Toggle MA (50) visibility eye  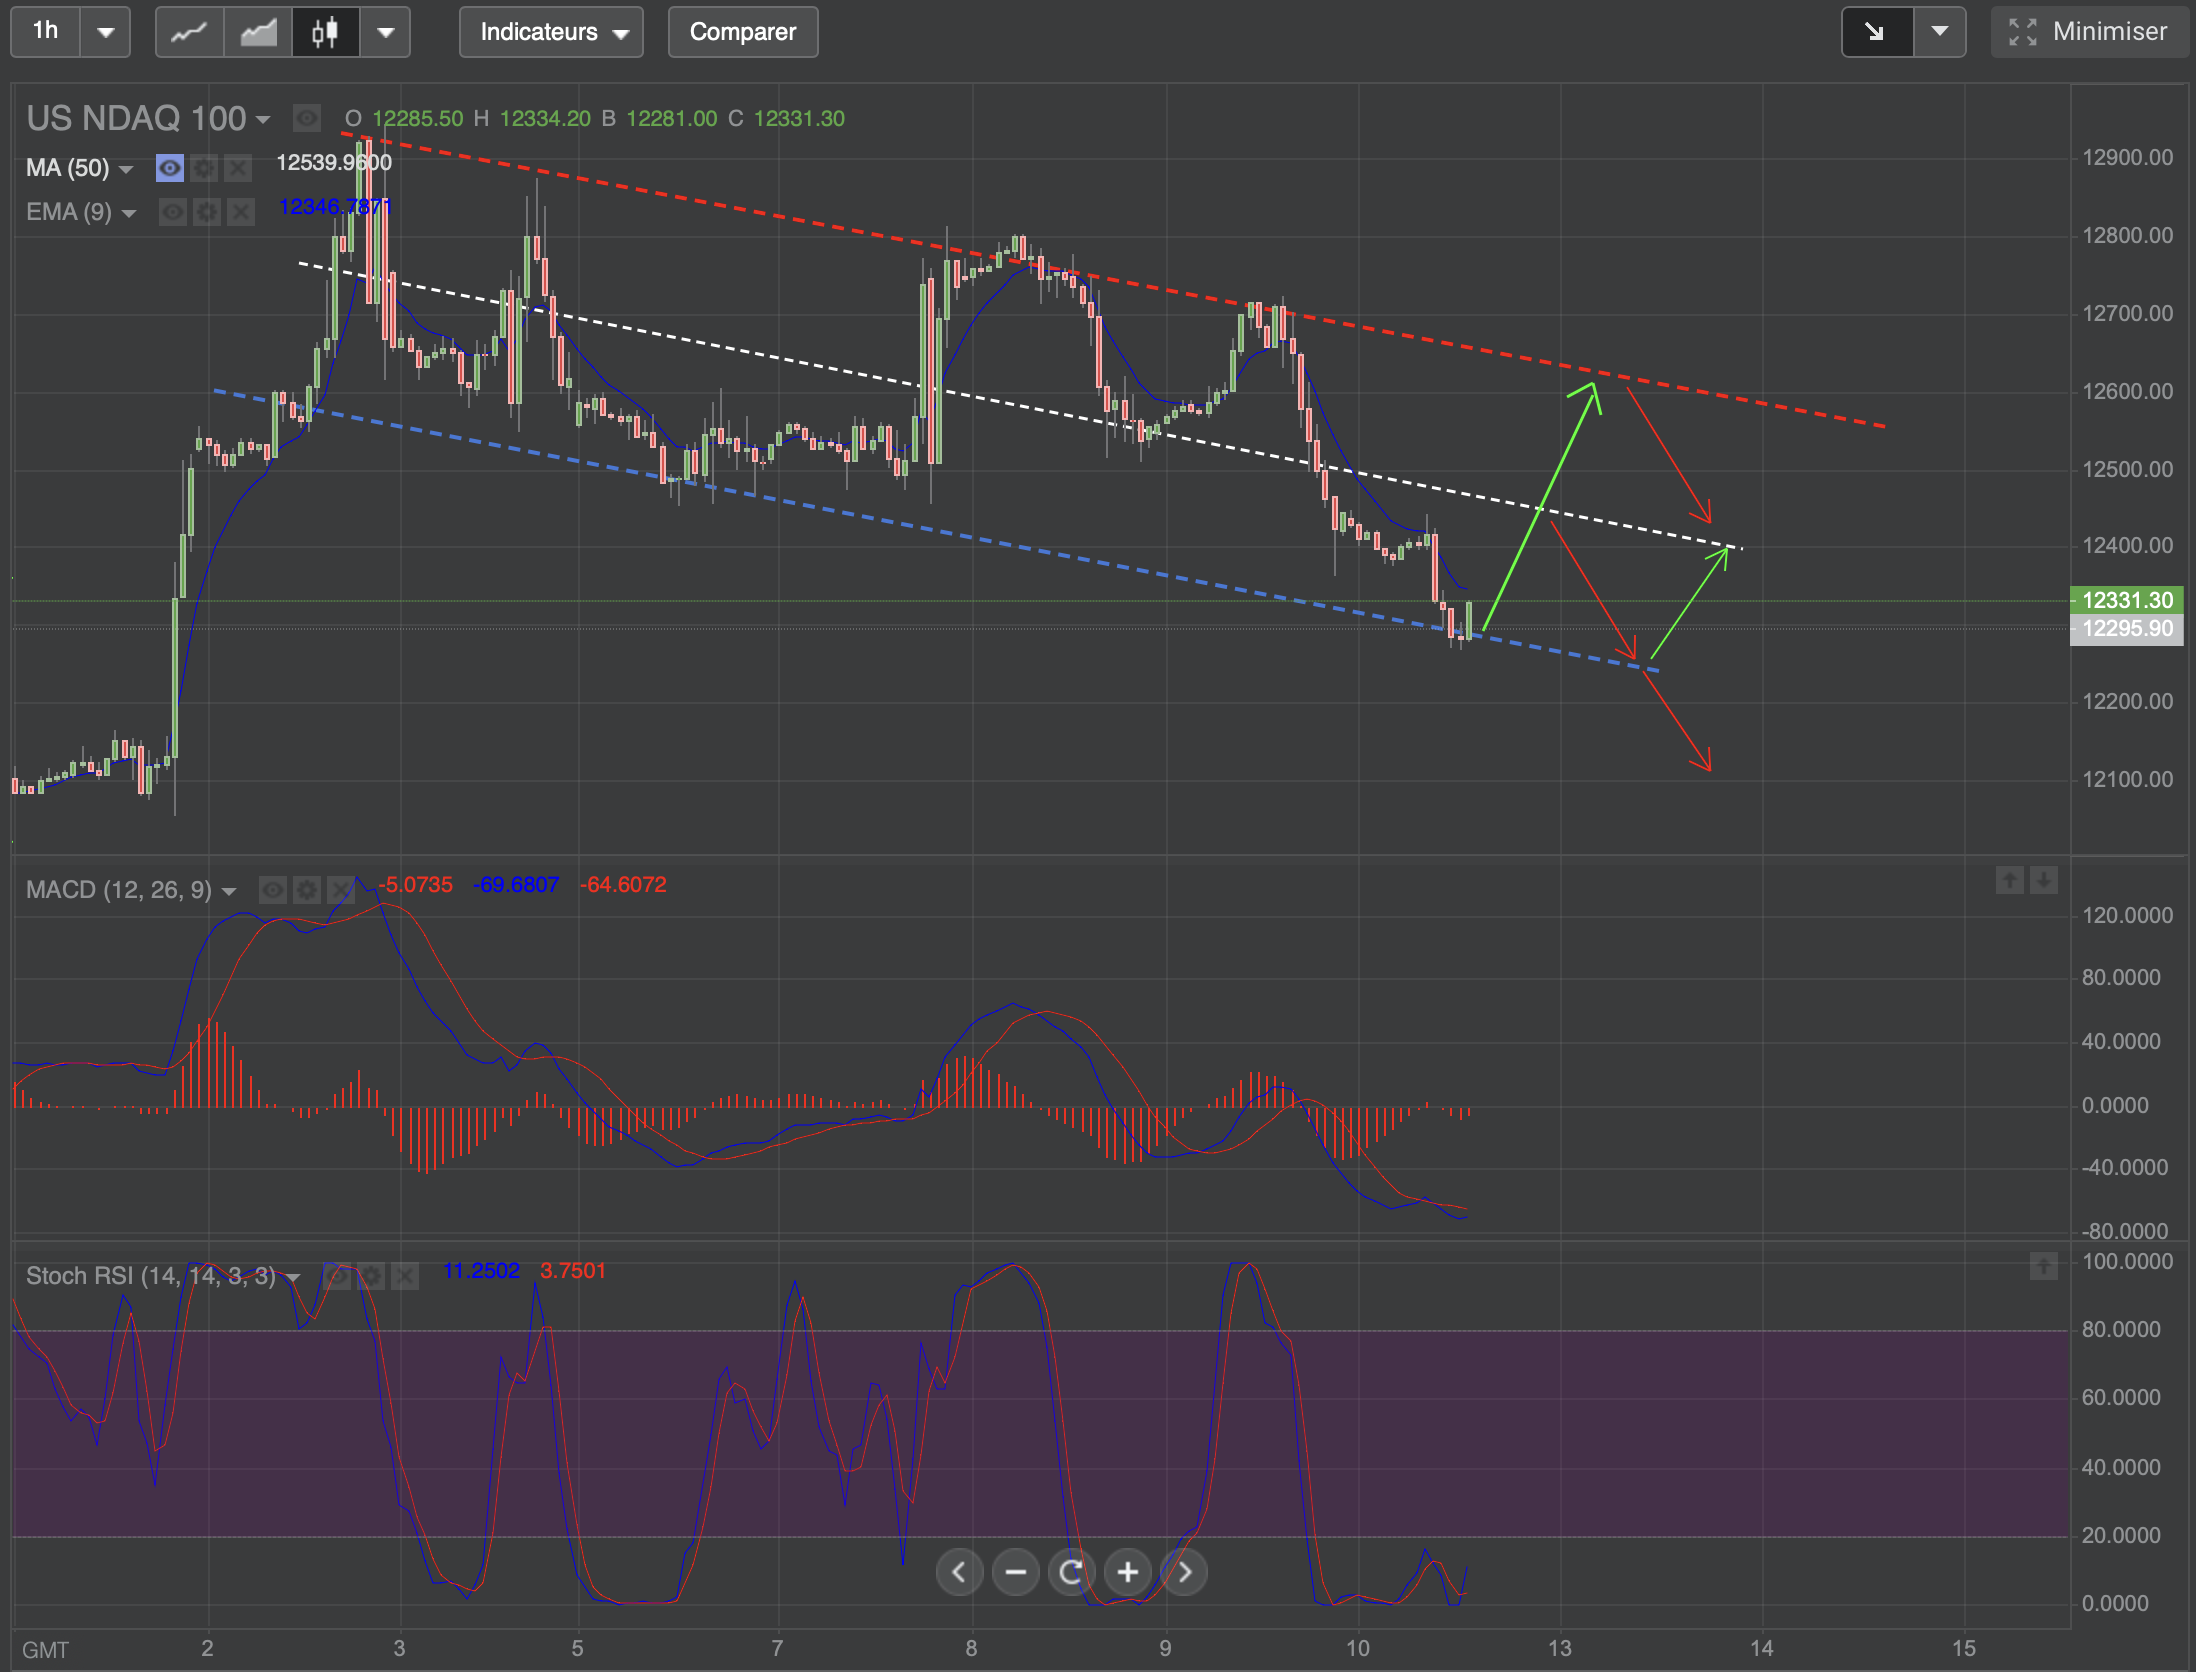[170, 168]
